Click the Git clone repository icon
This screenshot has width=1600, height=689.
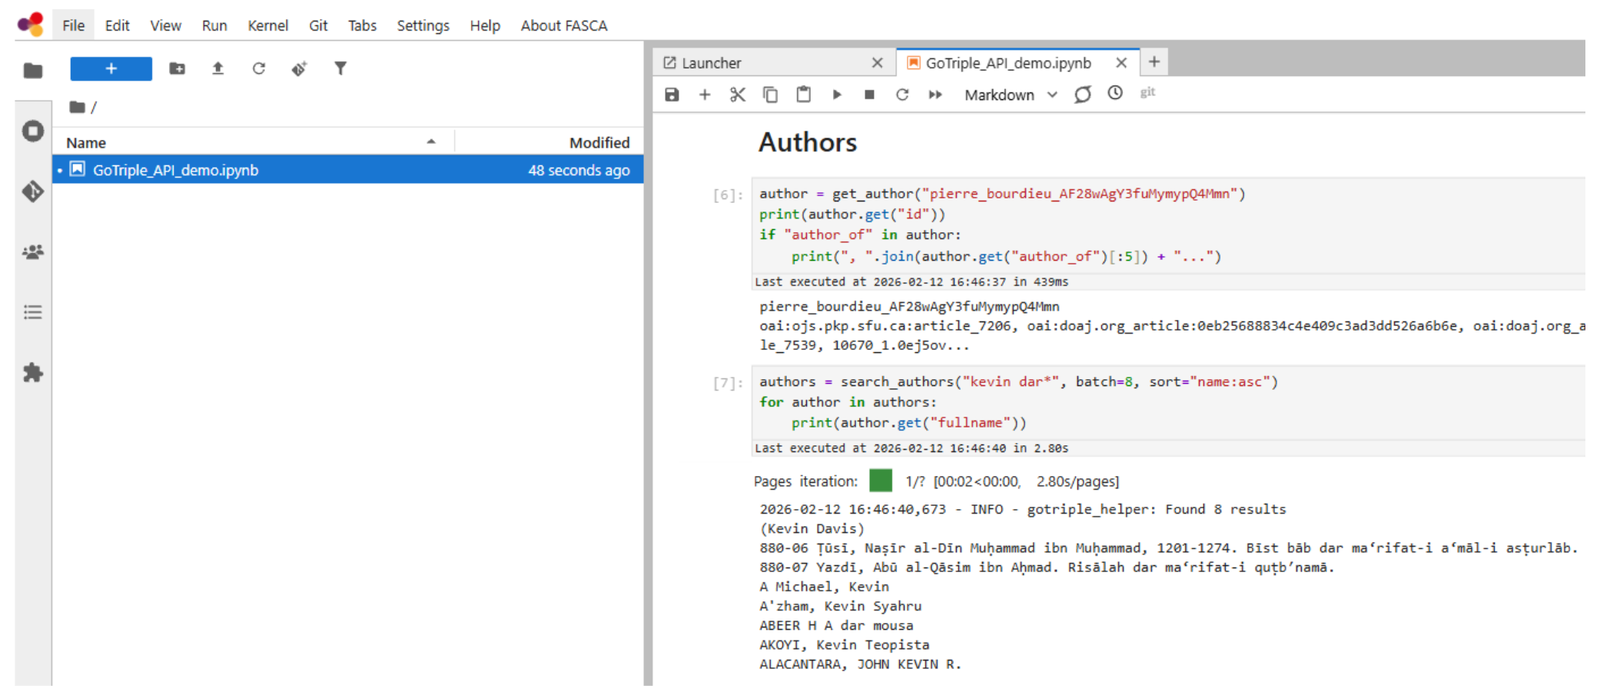(x=299, y=68)
